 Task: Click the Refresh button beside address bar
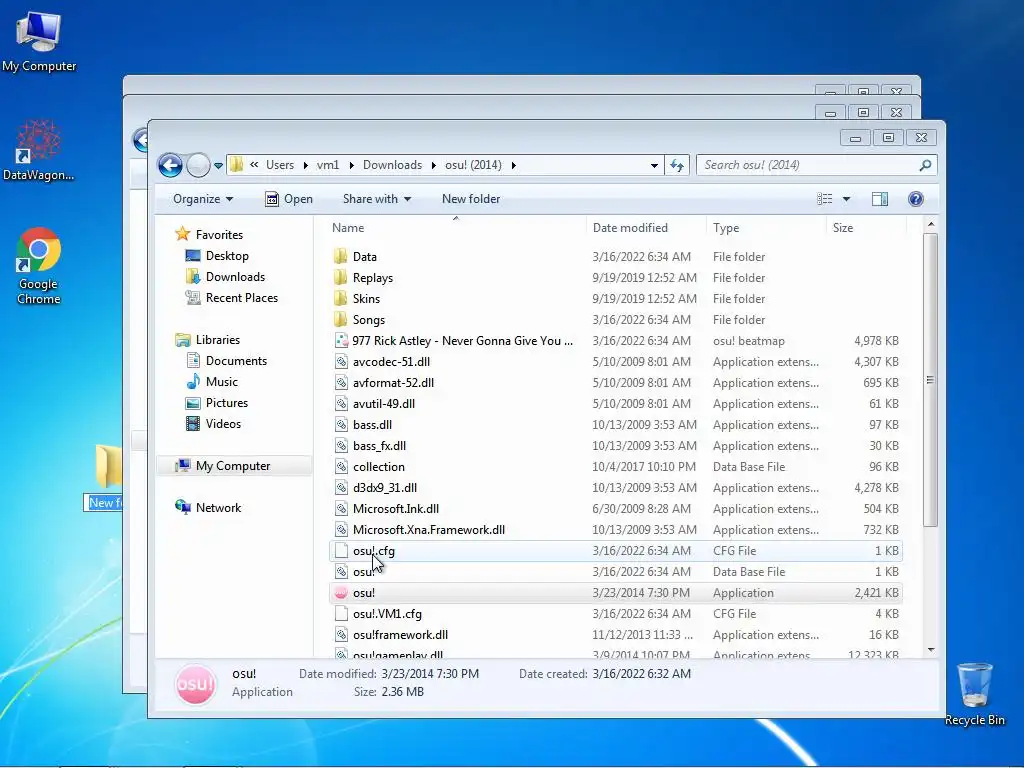677,165
